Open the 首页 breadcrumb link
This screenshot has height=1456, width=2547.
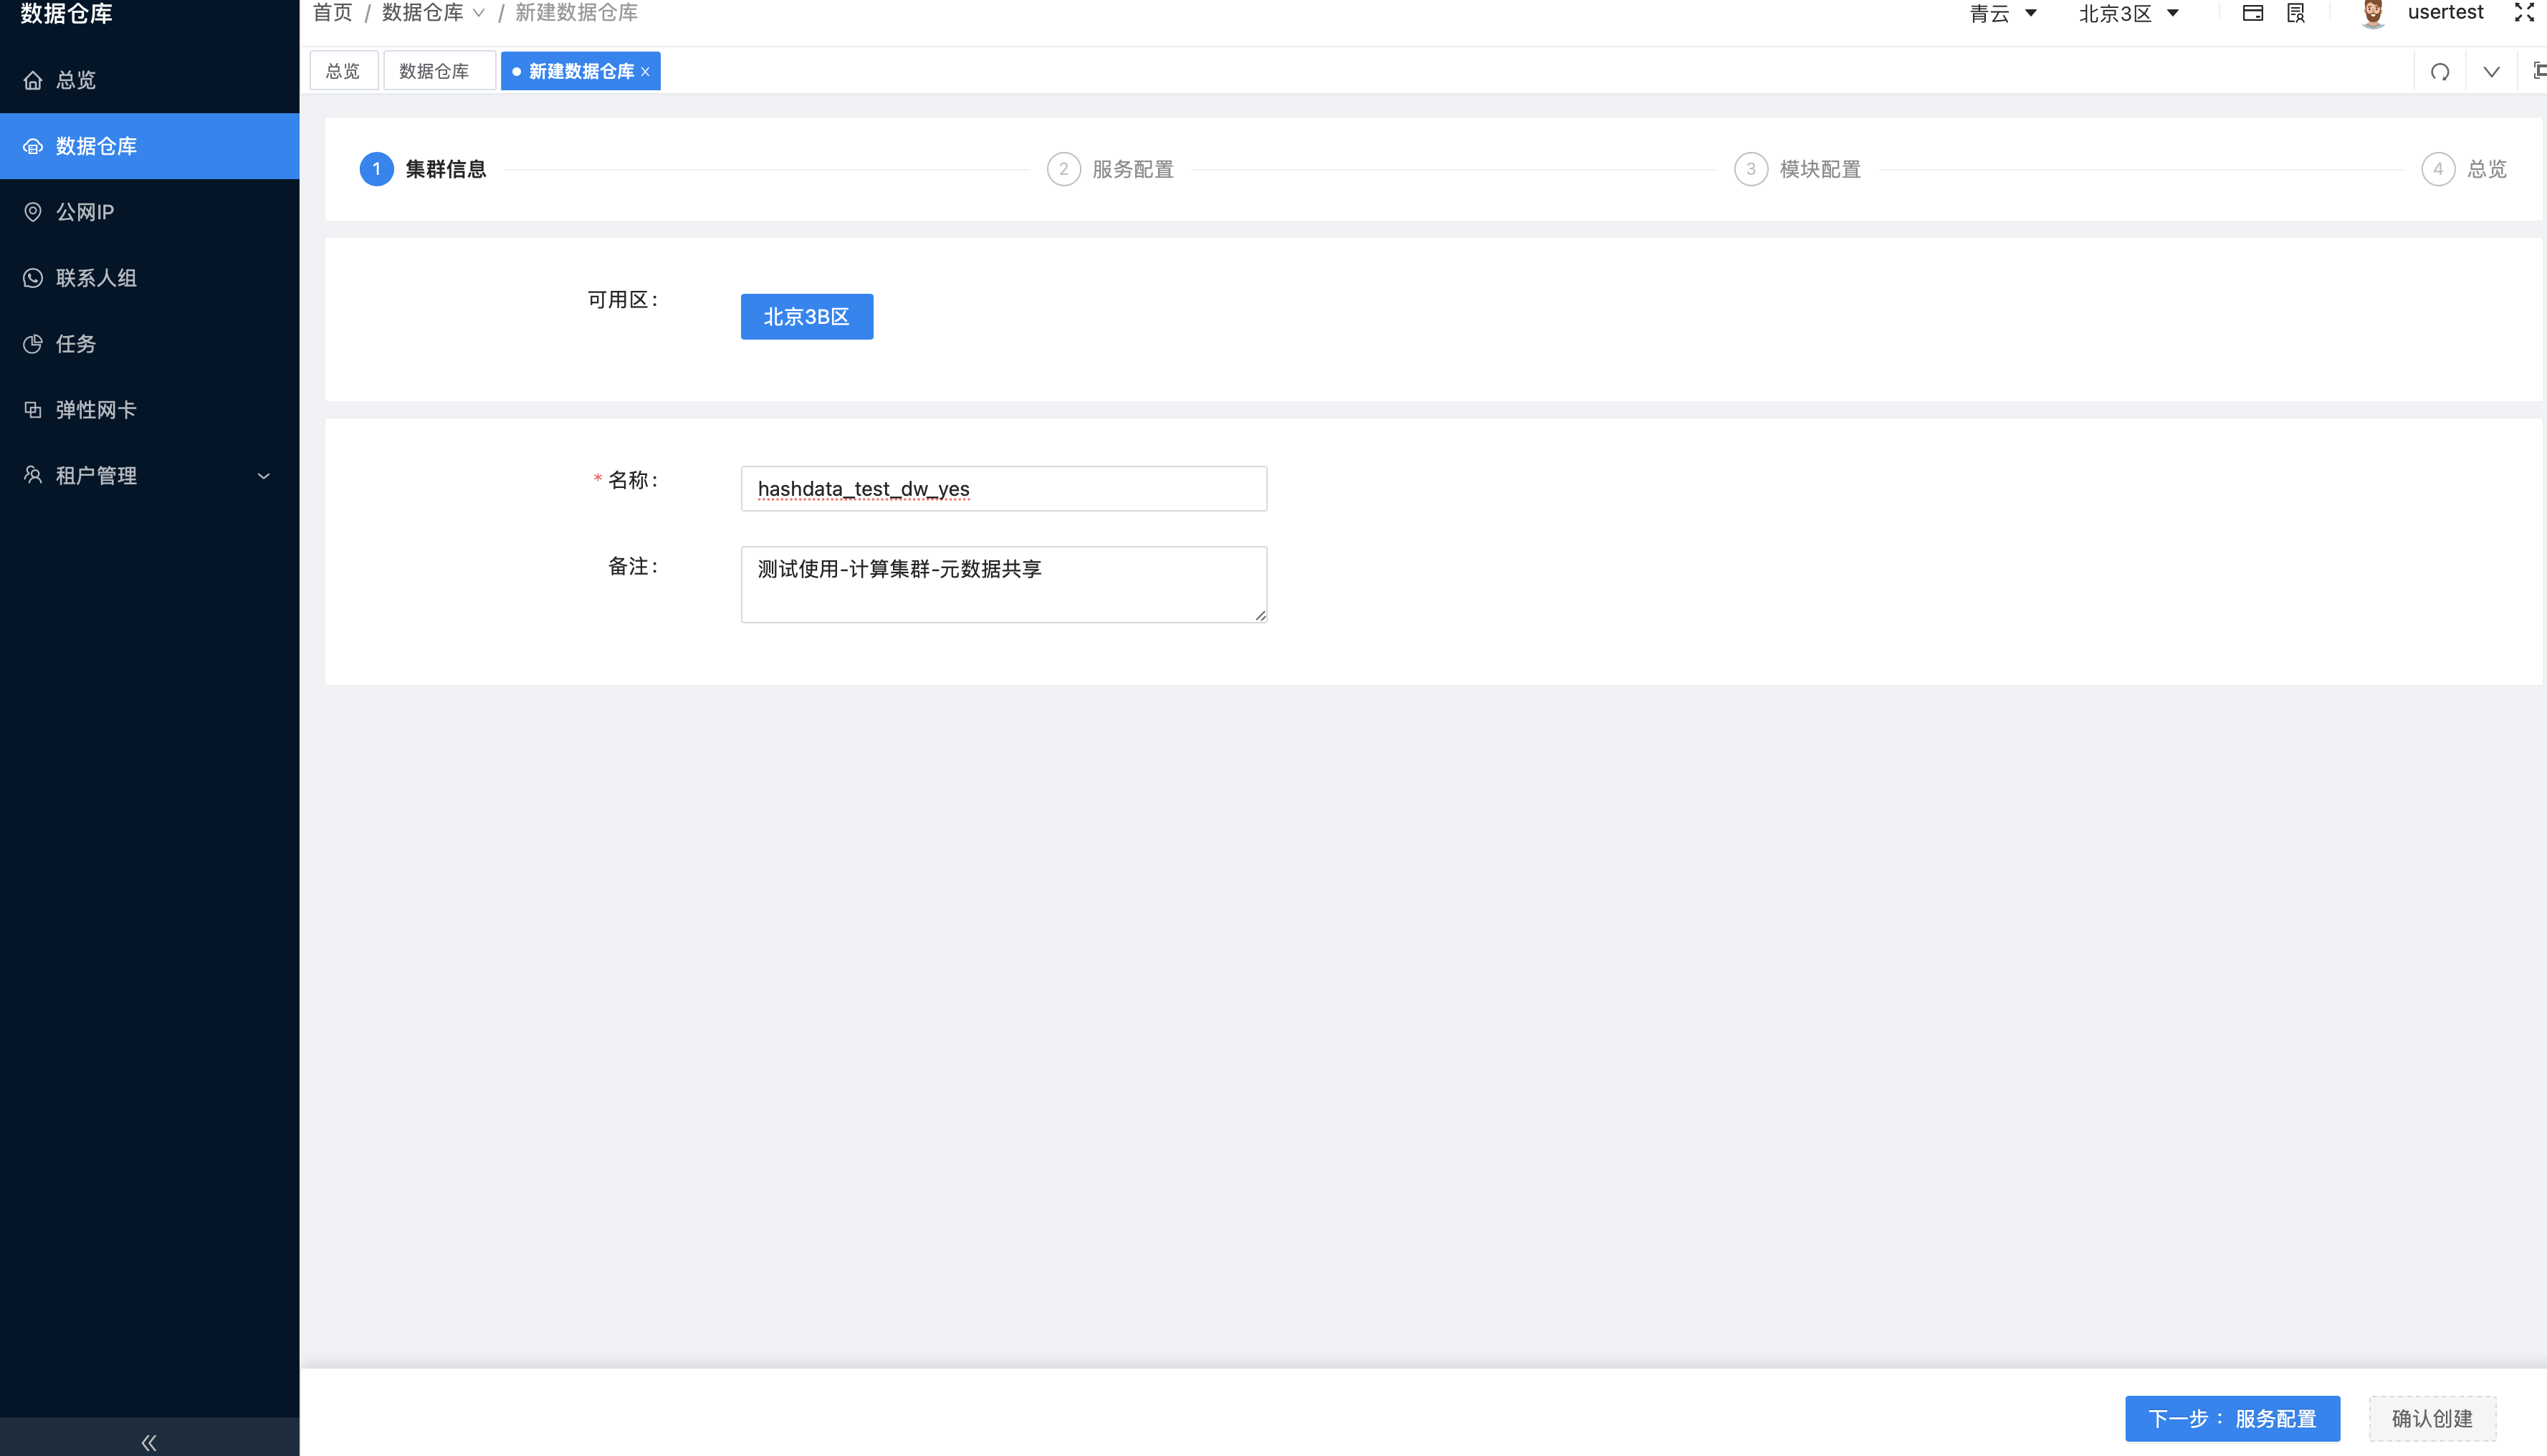(x=331, y=13)
